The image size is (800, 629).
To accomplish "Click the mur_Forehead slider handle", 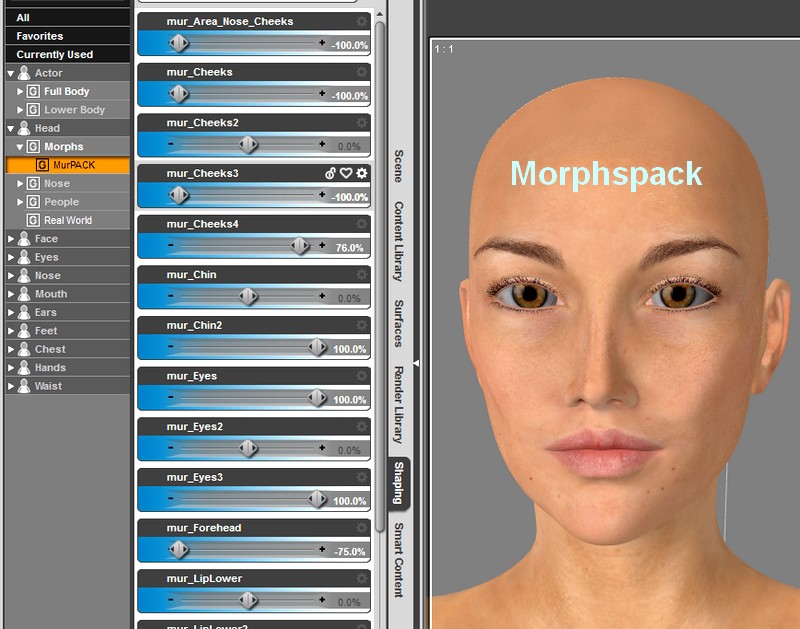I will click(x=179, y=550).
